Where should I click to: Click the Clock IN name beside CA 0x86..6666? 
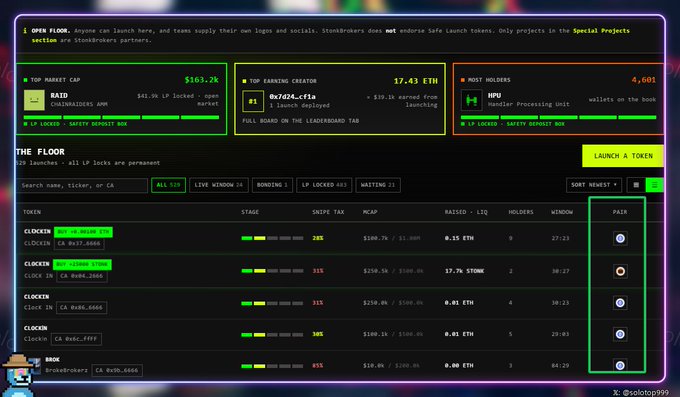(38, 308)
